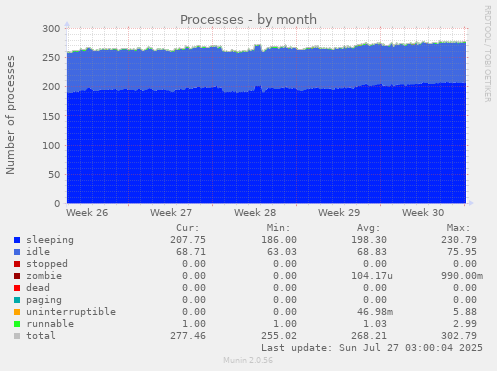Viewport: 497px width, 371px height.
Task: Click zombie average value 104.17u
Action: (x=372, y=276)
